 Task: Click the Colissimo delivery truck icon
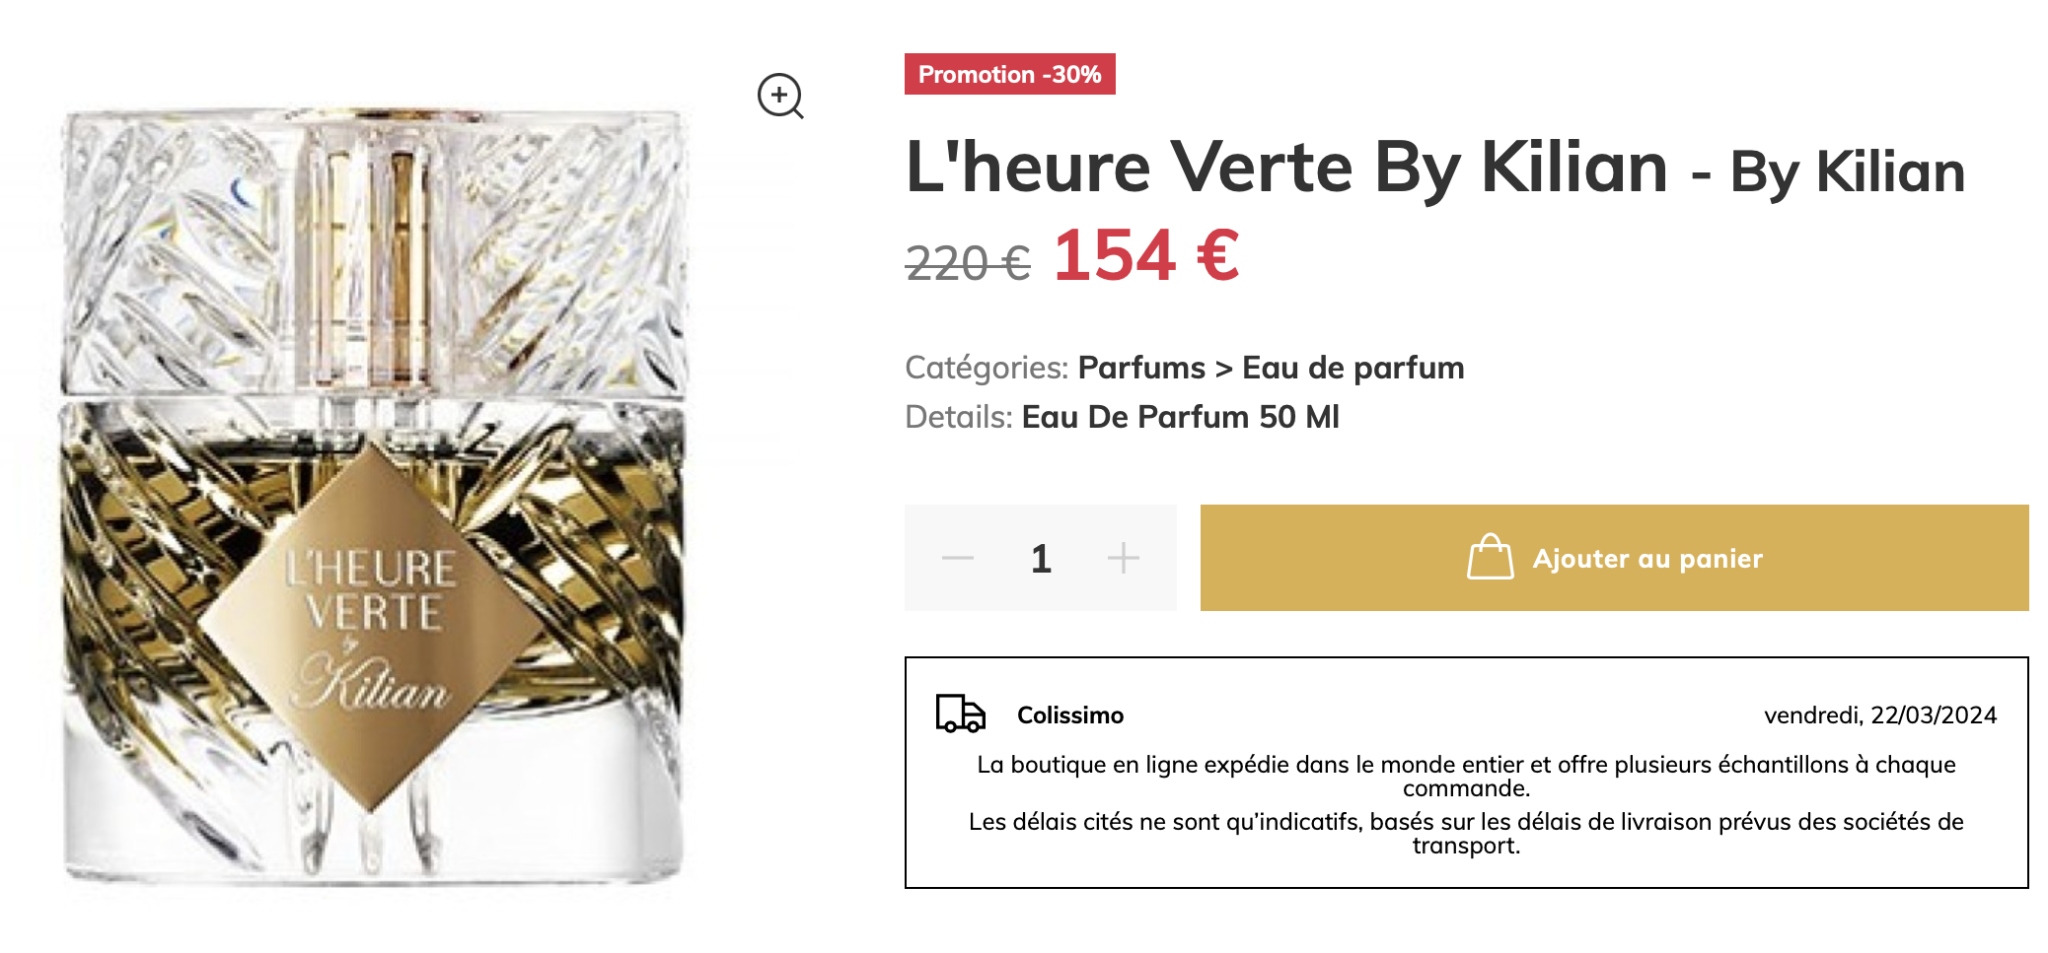960,714
